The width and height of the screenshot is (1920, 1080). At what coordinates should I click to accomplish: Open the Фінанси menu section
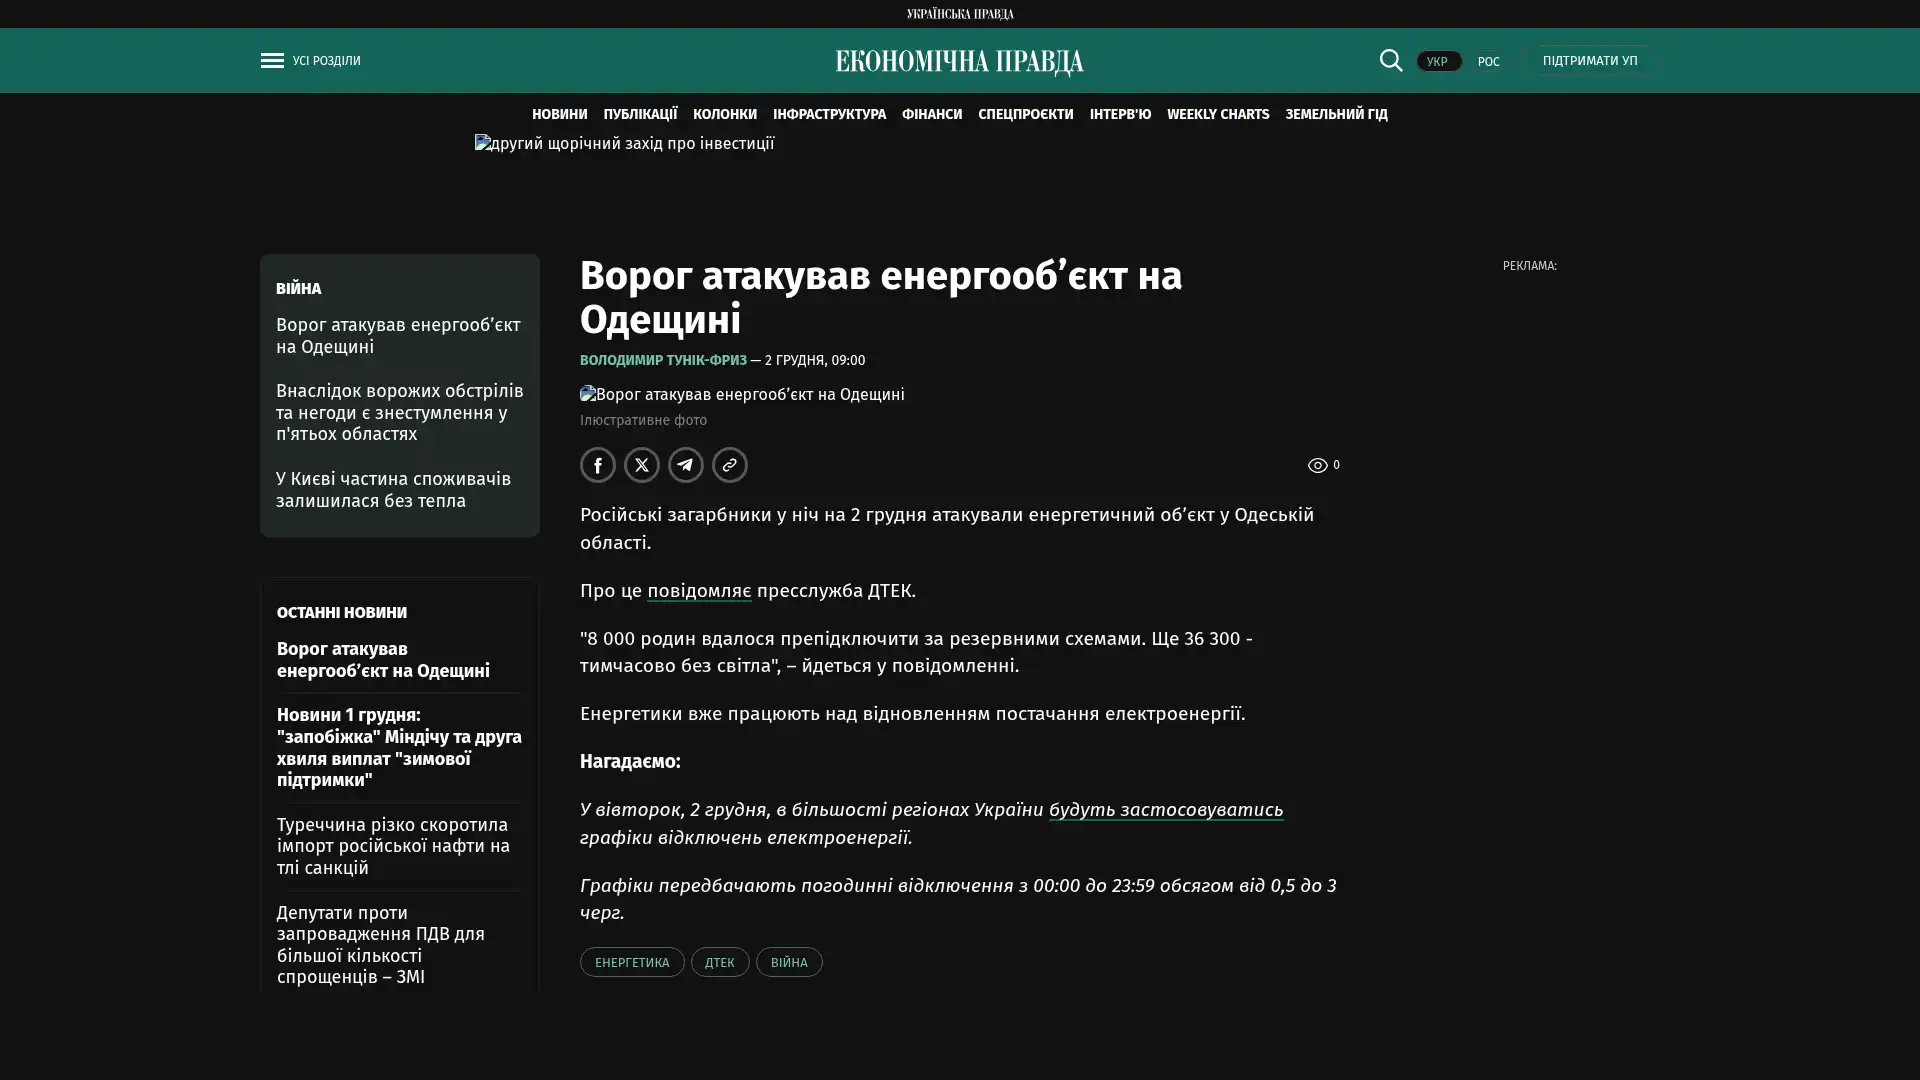tap(931, 114)
